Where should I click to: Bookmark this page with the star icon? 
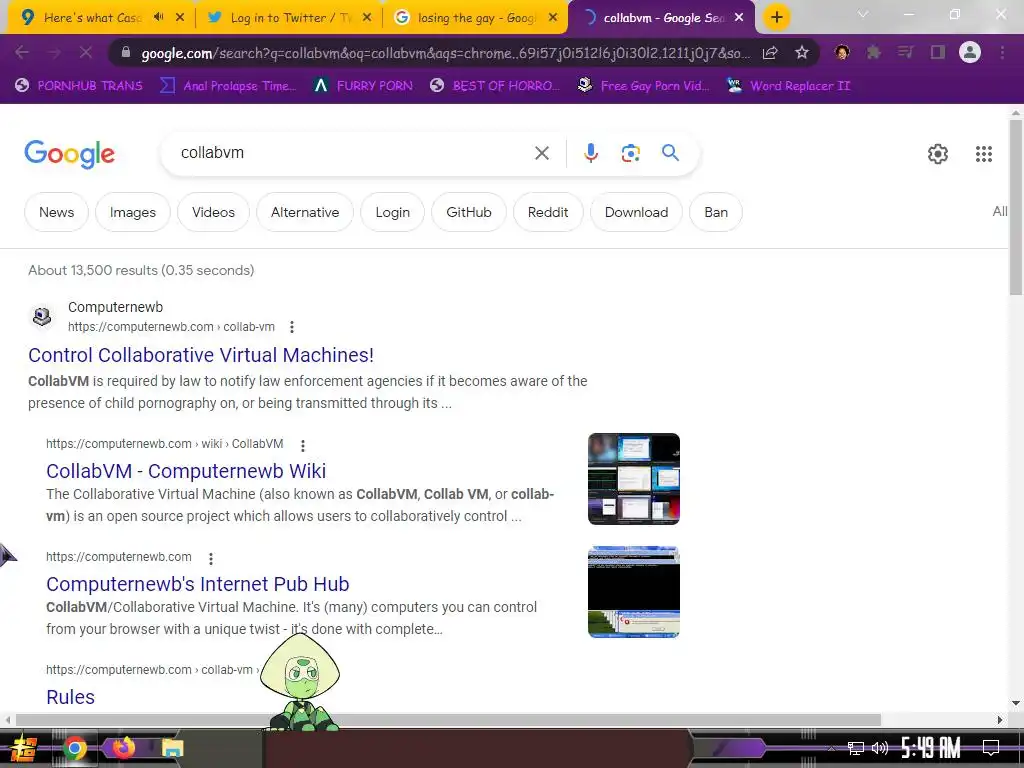[x=802, y=53]
